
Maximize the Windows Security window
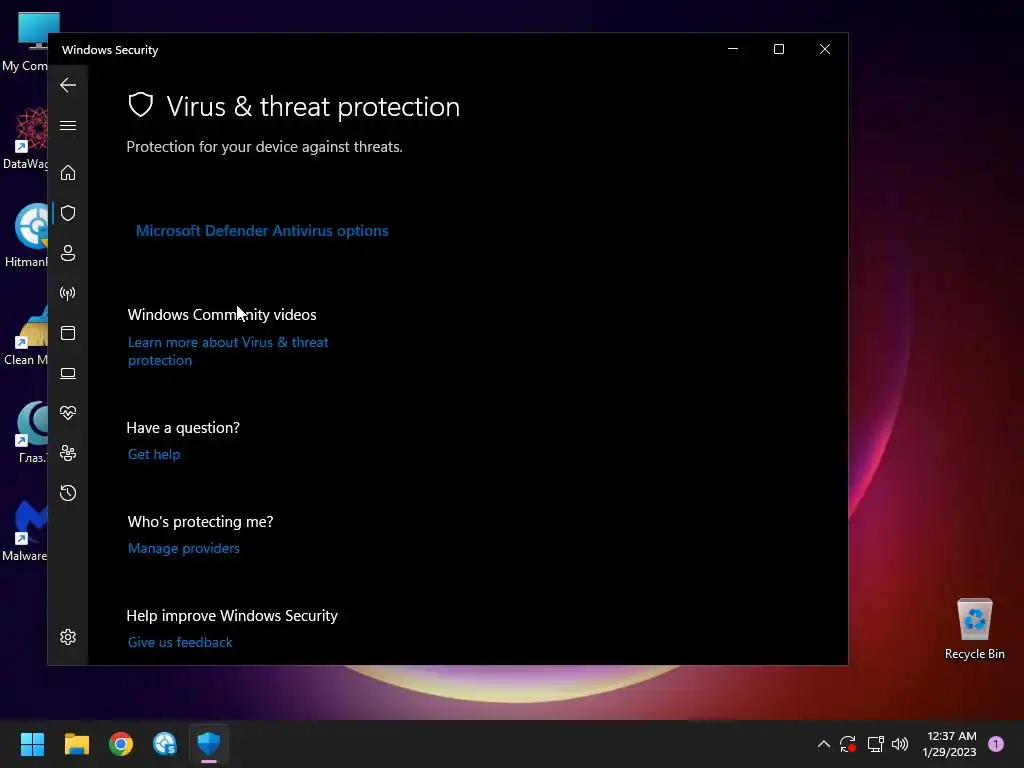[x=778, y=50]
